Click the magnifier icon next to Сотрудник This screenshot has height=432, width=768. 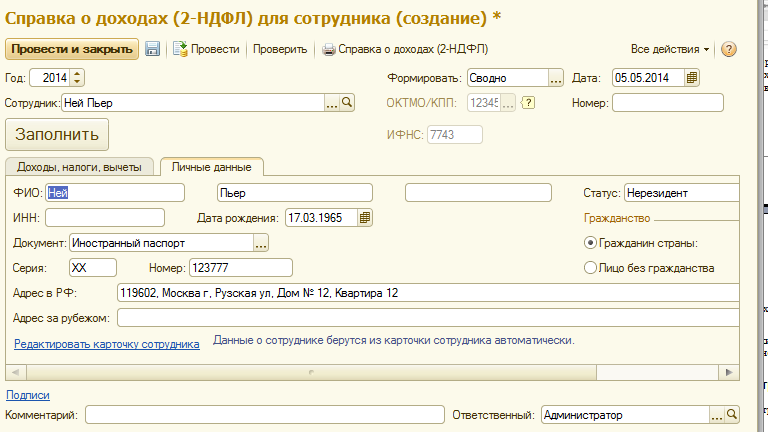348,102
